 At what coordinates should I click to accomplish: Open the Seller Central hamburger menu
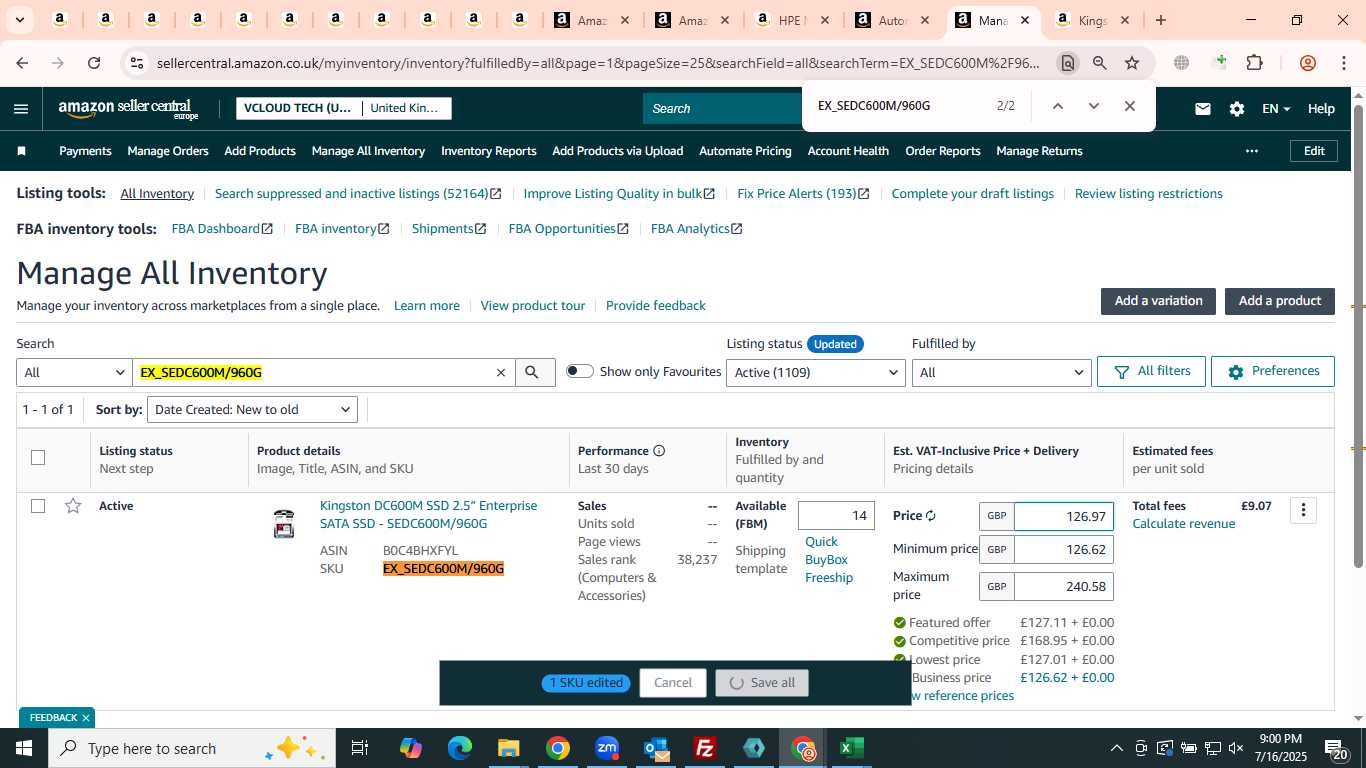21,109
